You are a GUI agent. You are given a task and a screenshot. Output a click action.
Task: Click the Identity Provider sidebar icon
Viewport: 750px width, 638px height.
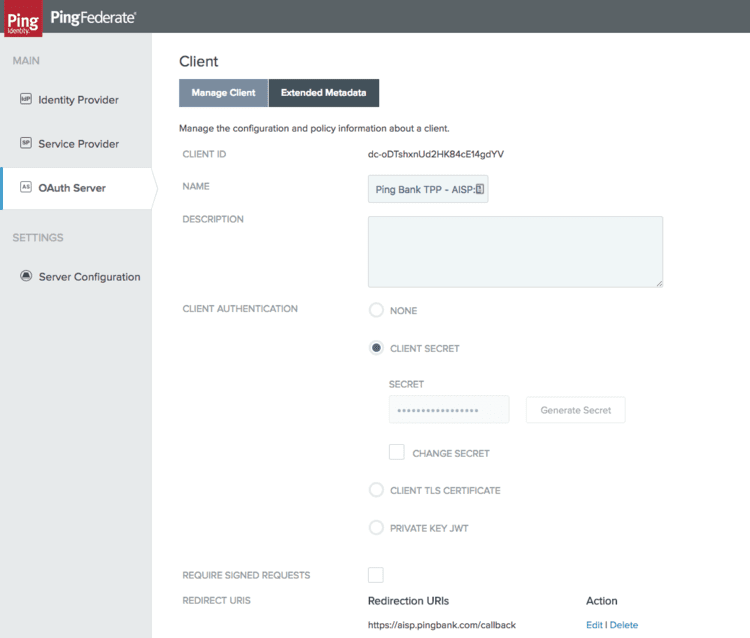tap(26, 99)
